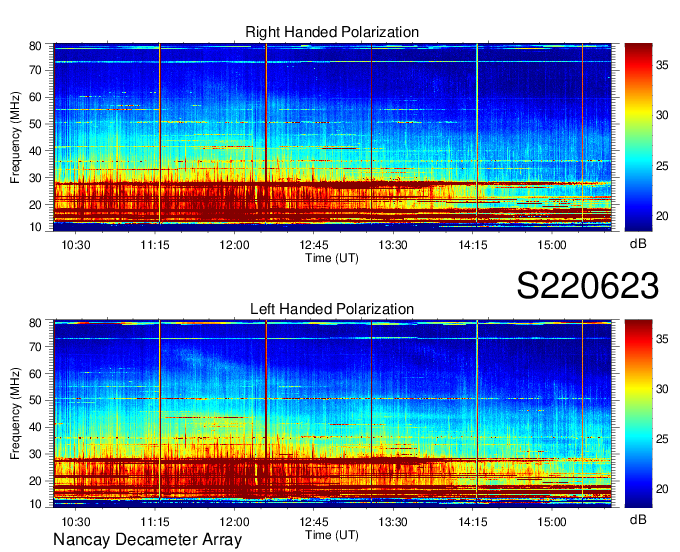Click the 20 MHz tick label on right-handed plot
The image size is (680, 552).
coord(35,205)
